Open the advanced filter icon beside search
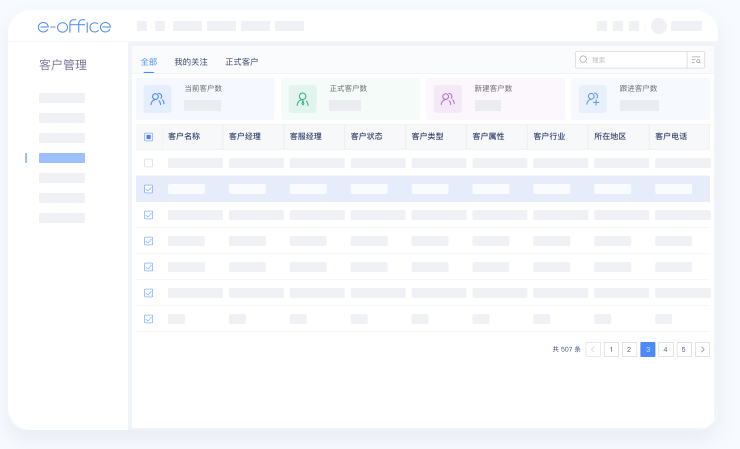Screen dimensions: 740x449 696,60
